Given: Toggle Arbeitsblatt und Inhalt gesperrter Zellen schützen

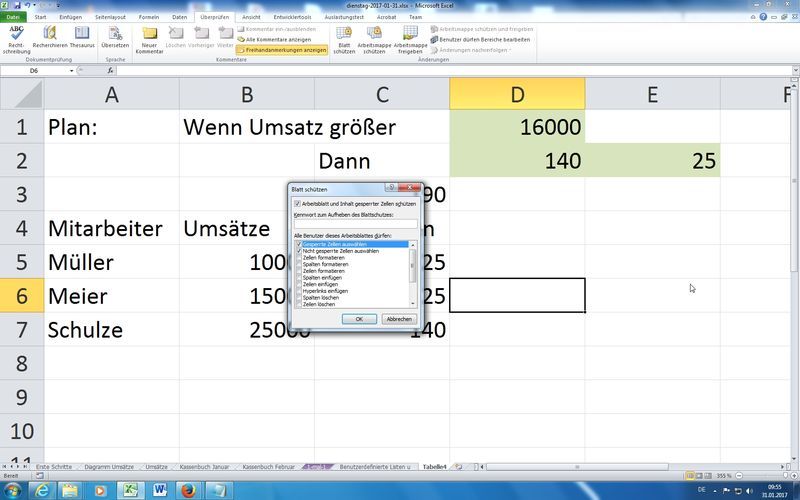Looking at the screenshot, I should [298, 204].
